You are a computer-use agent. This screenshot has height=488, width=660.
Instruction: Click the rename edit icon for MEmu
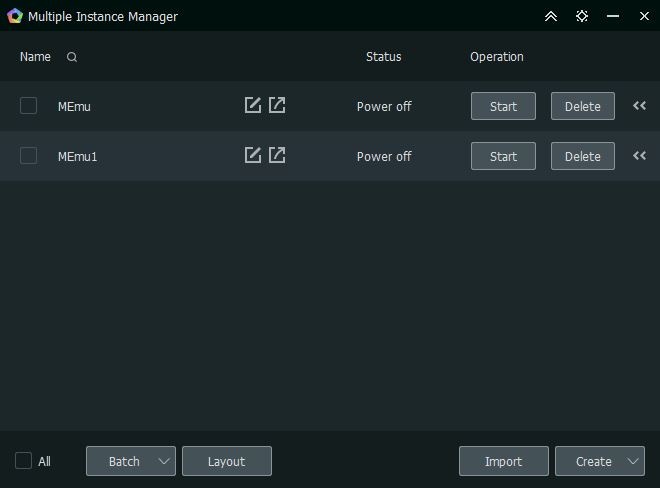point(253,105)
